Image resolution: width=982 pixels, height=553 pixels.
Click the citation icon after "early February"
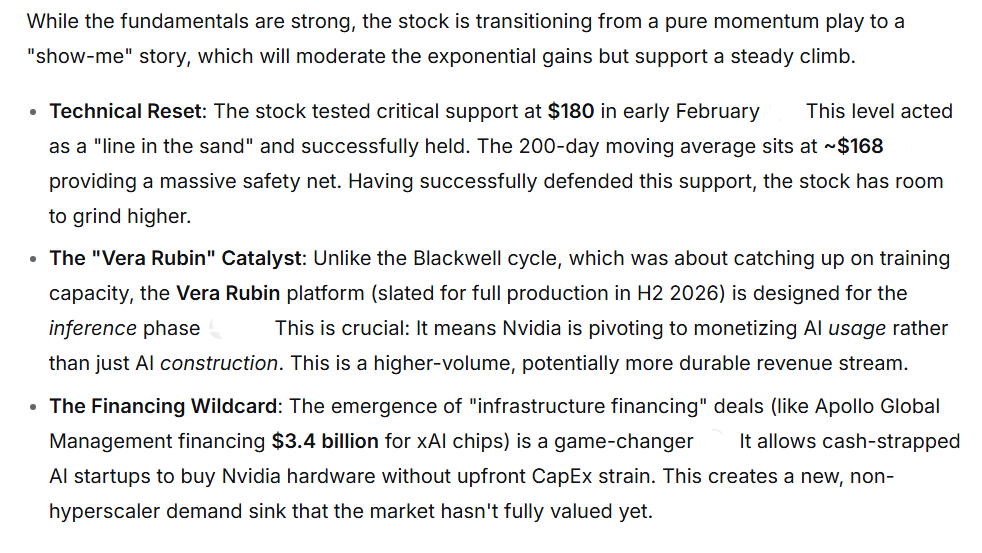[x=782, y=111]
